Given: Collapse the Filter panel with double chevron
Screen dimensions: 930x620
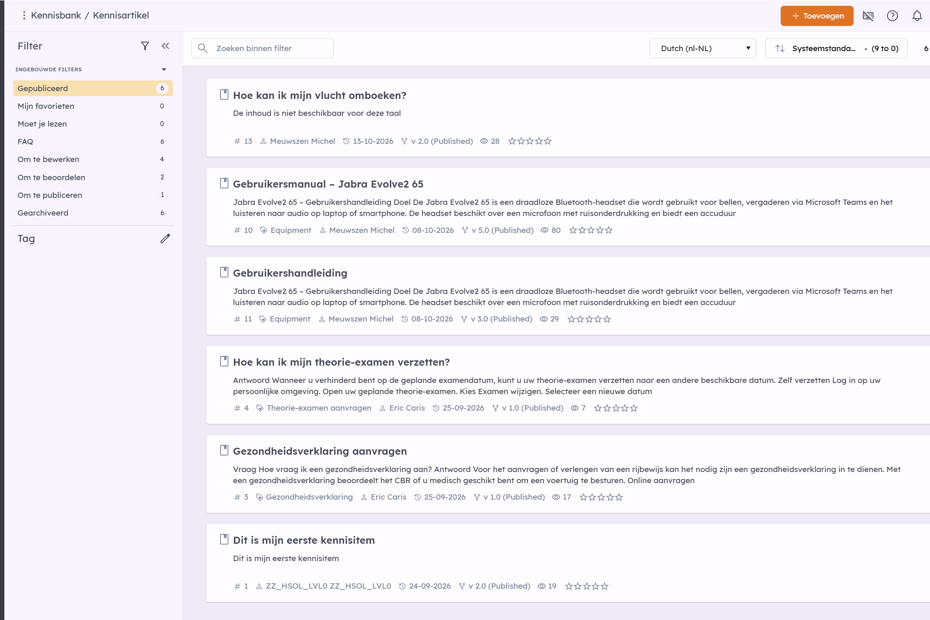Looking at the screenshot, I should (165, 46).
